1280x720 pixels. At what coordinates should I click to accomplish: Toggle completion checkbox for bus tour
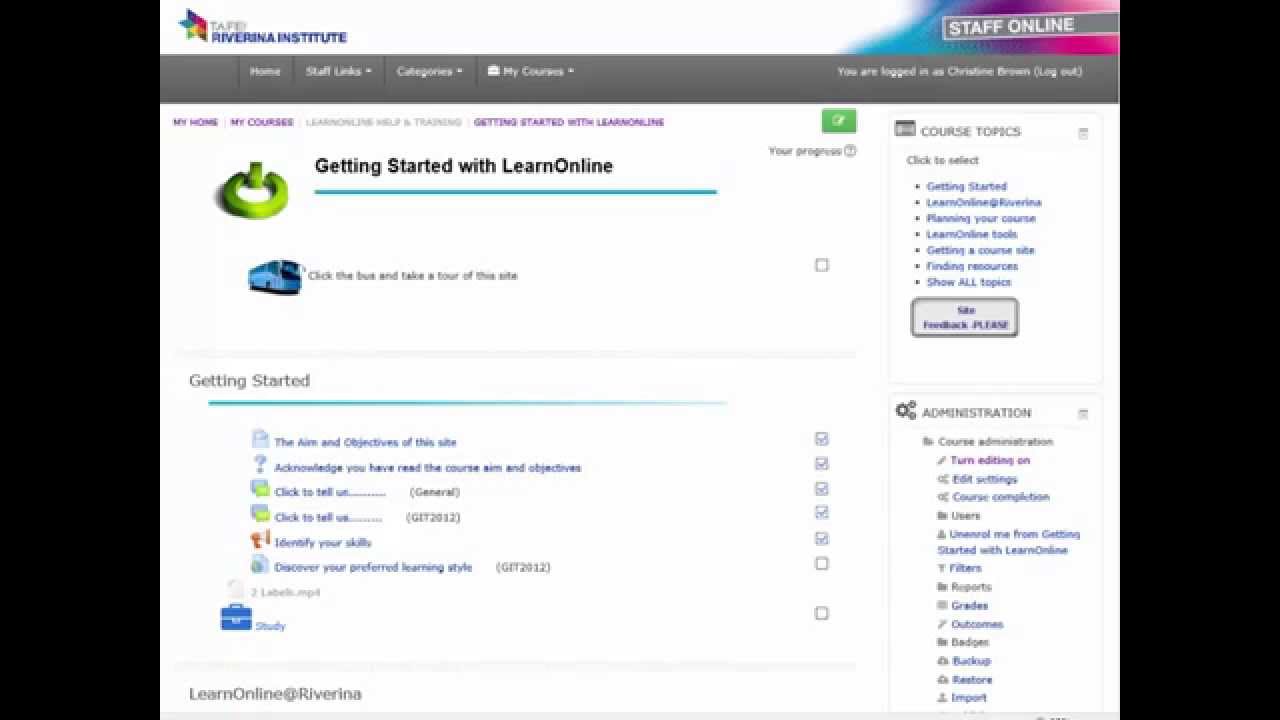click(x=821, y=265)
